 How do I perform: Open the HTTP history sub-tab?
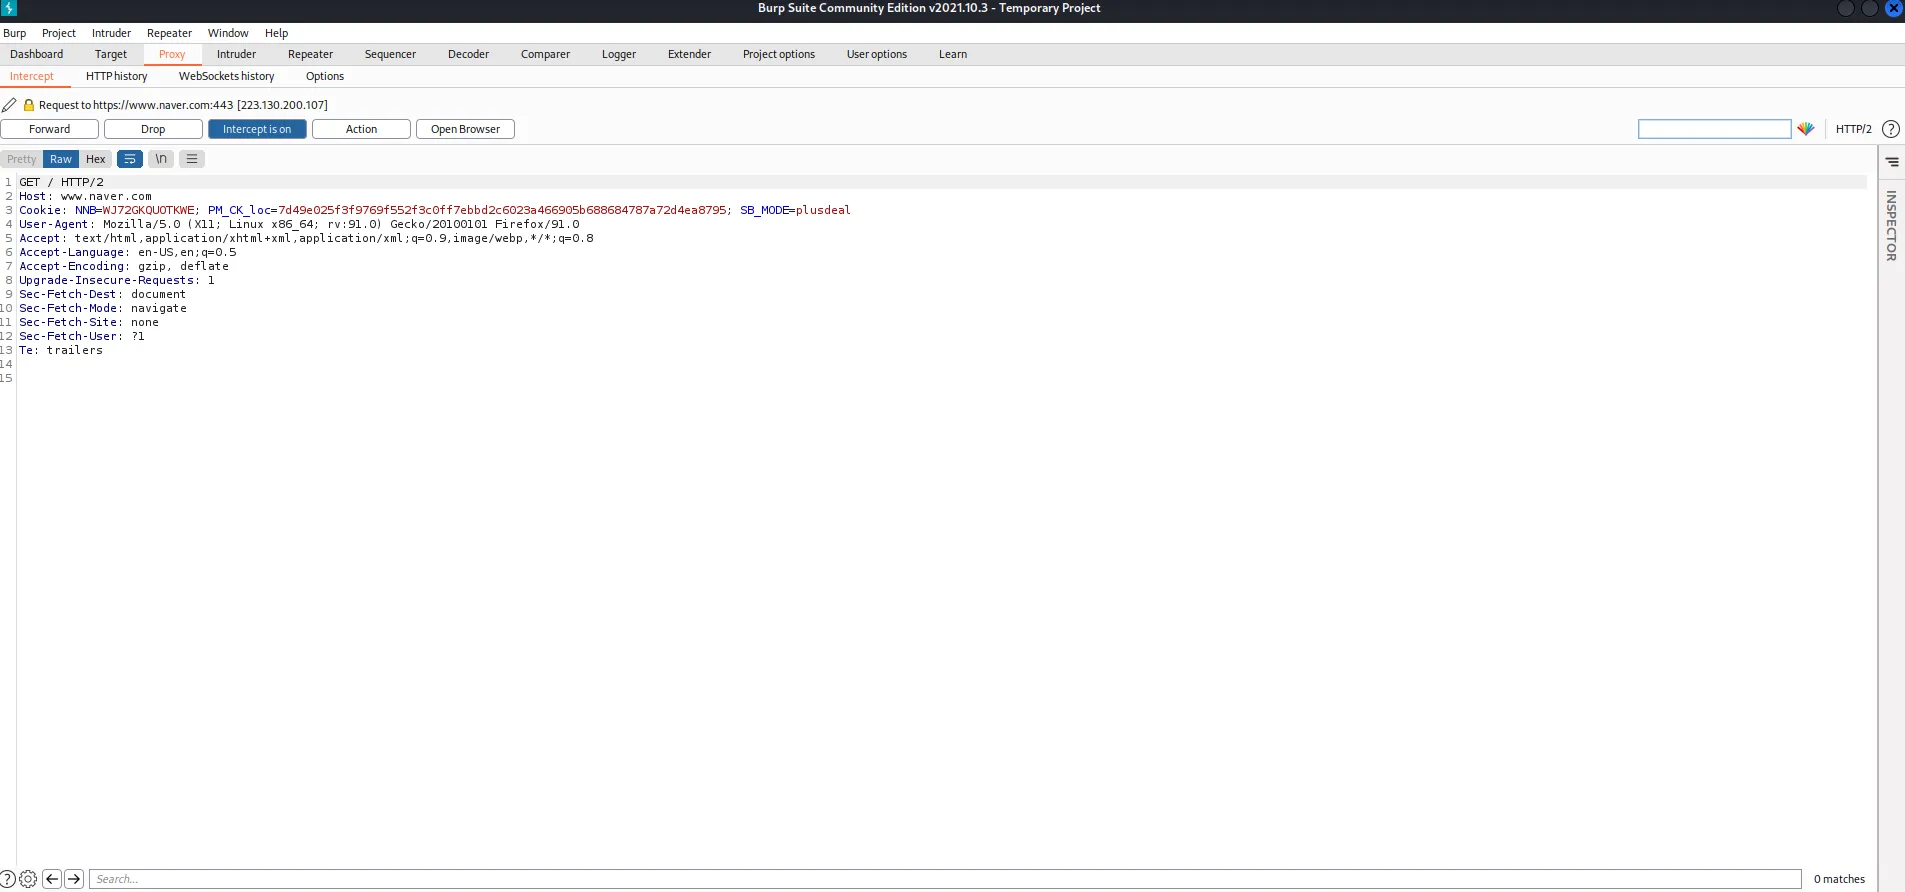point(116,76)
